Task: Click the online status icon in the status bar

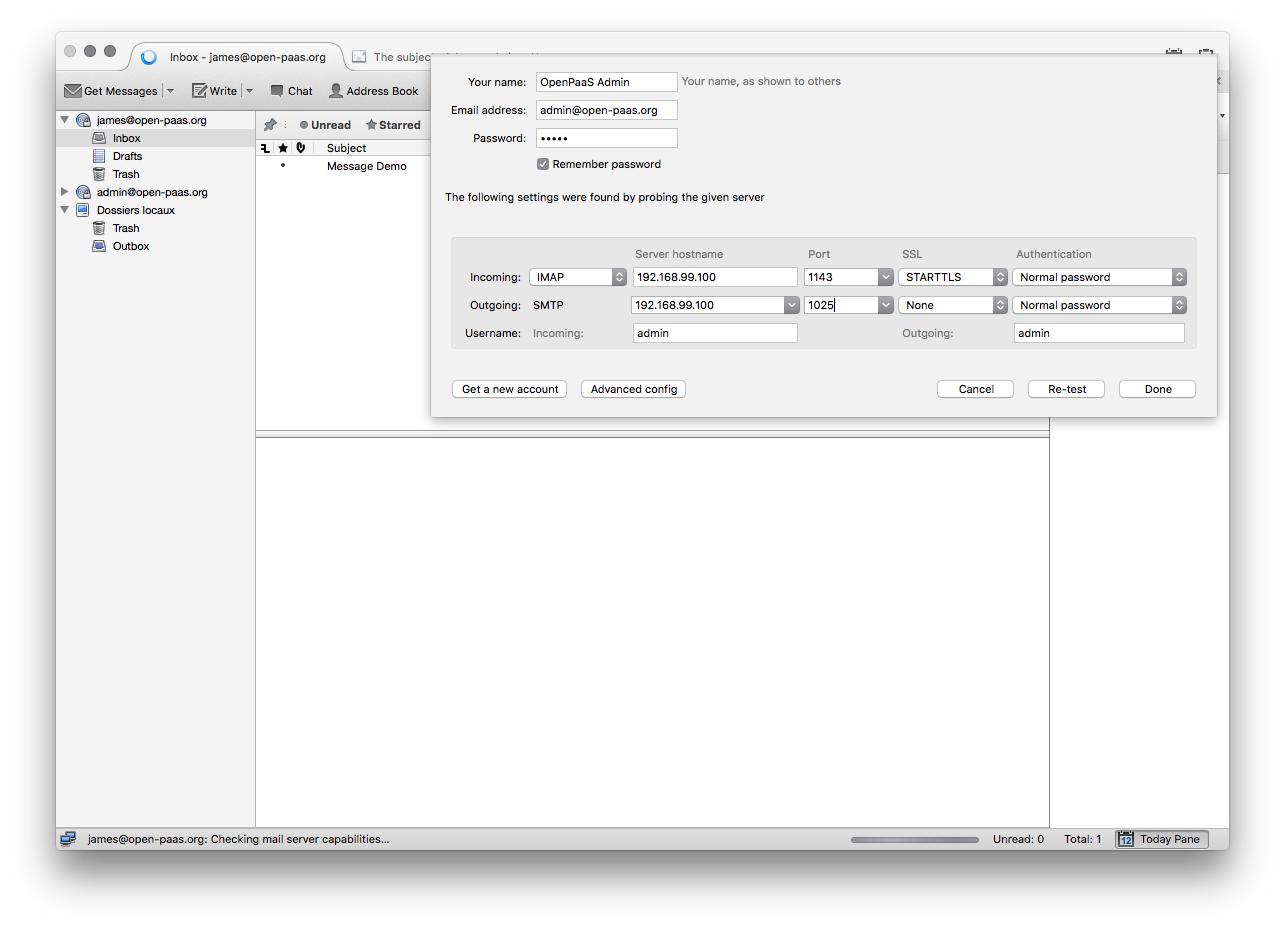Action: (x=68, y=839)
